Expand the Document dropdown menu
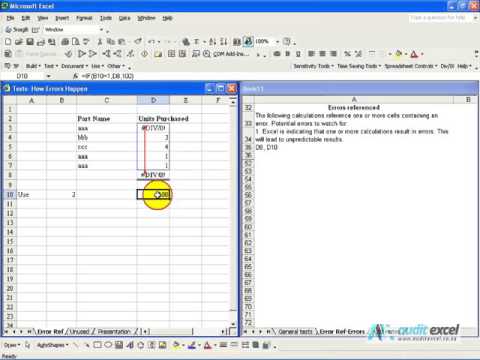The height and width of the screenshot is (360, 480). click(x=75, y=66)
